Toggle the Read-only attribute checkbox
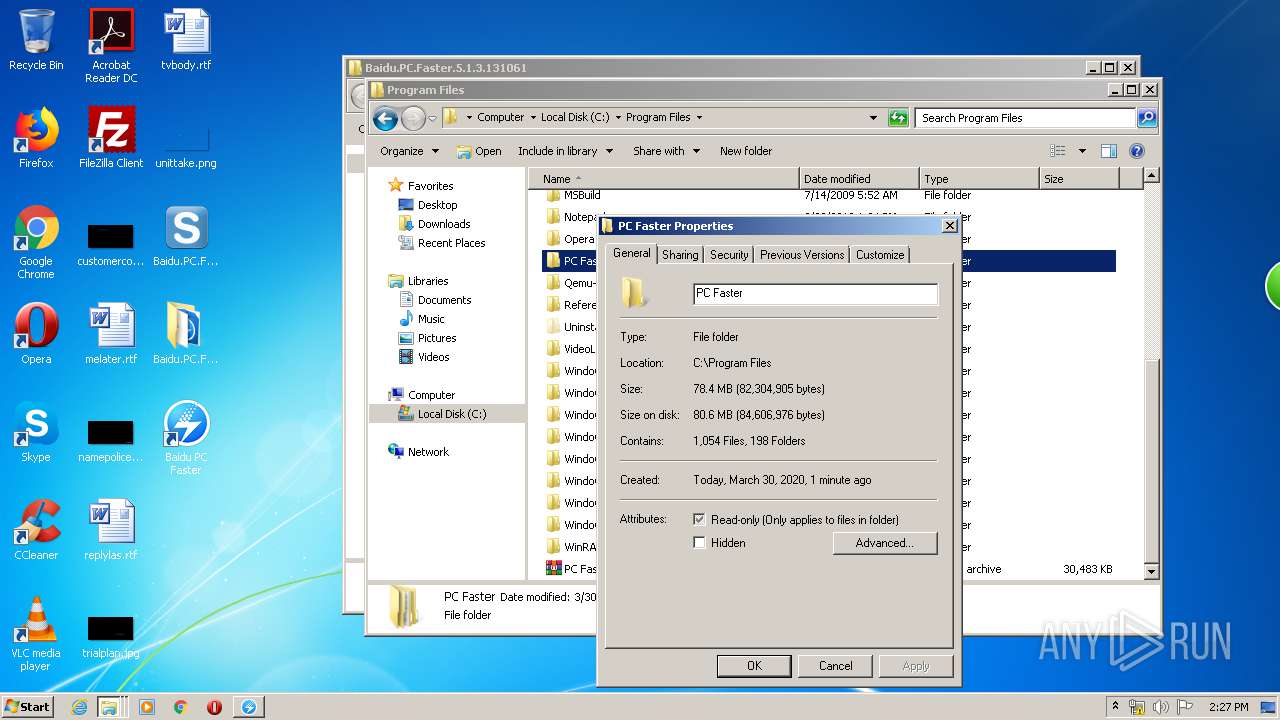 pyautogui.click(x=699, y=520)
